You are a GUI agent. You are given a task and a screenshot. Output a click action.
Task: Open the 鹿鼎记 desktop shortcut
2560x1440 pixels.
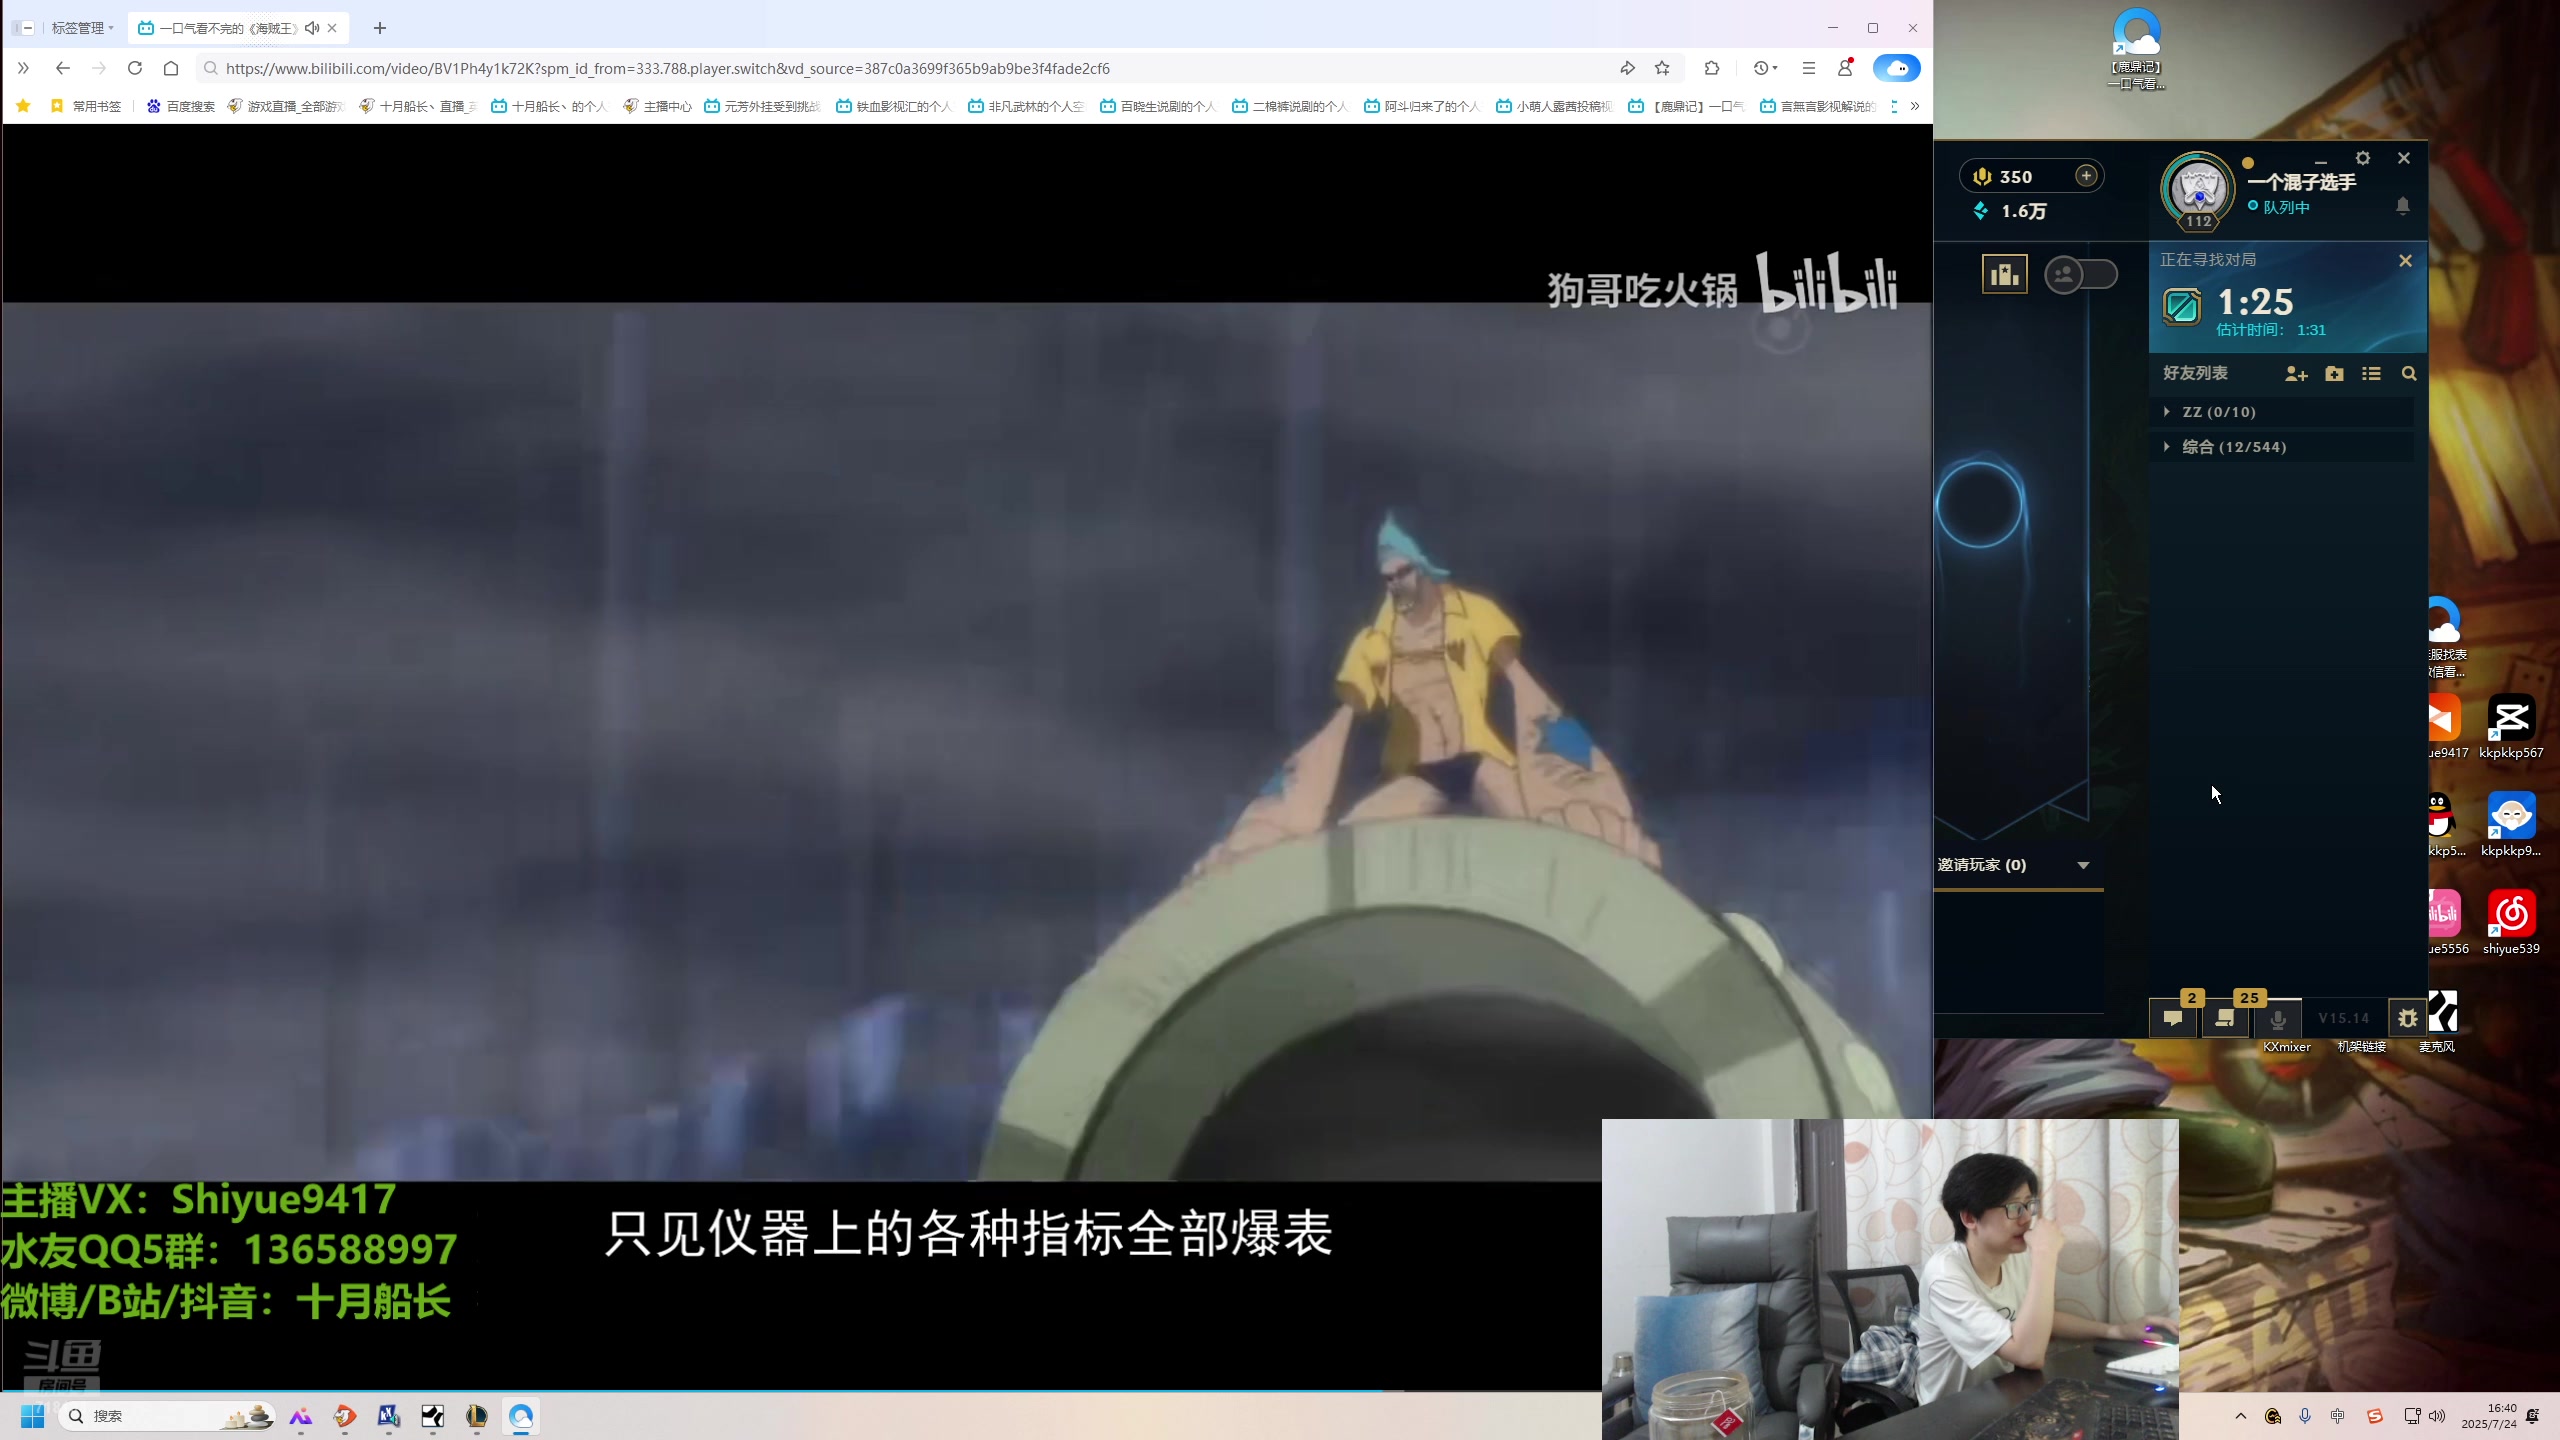tap(2136, 48)
